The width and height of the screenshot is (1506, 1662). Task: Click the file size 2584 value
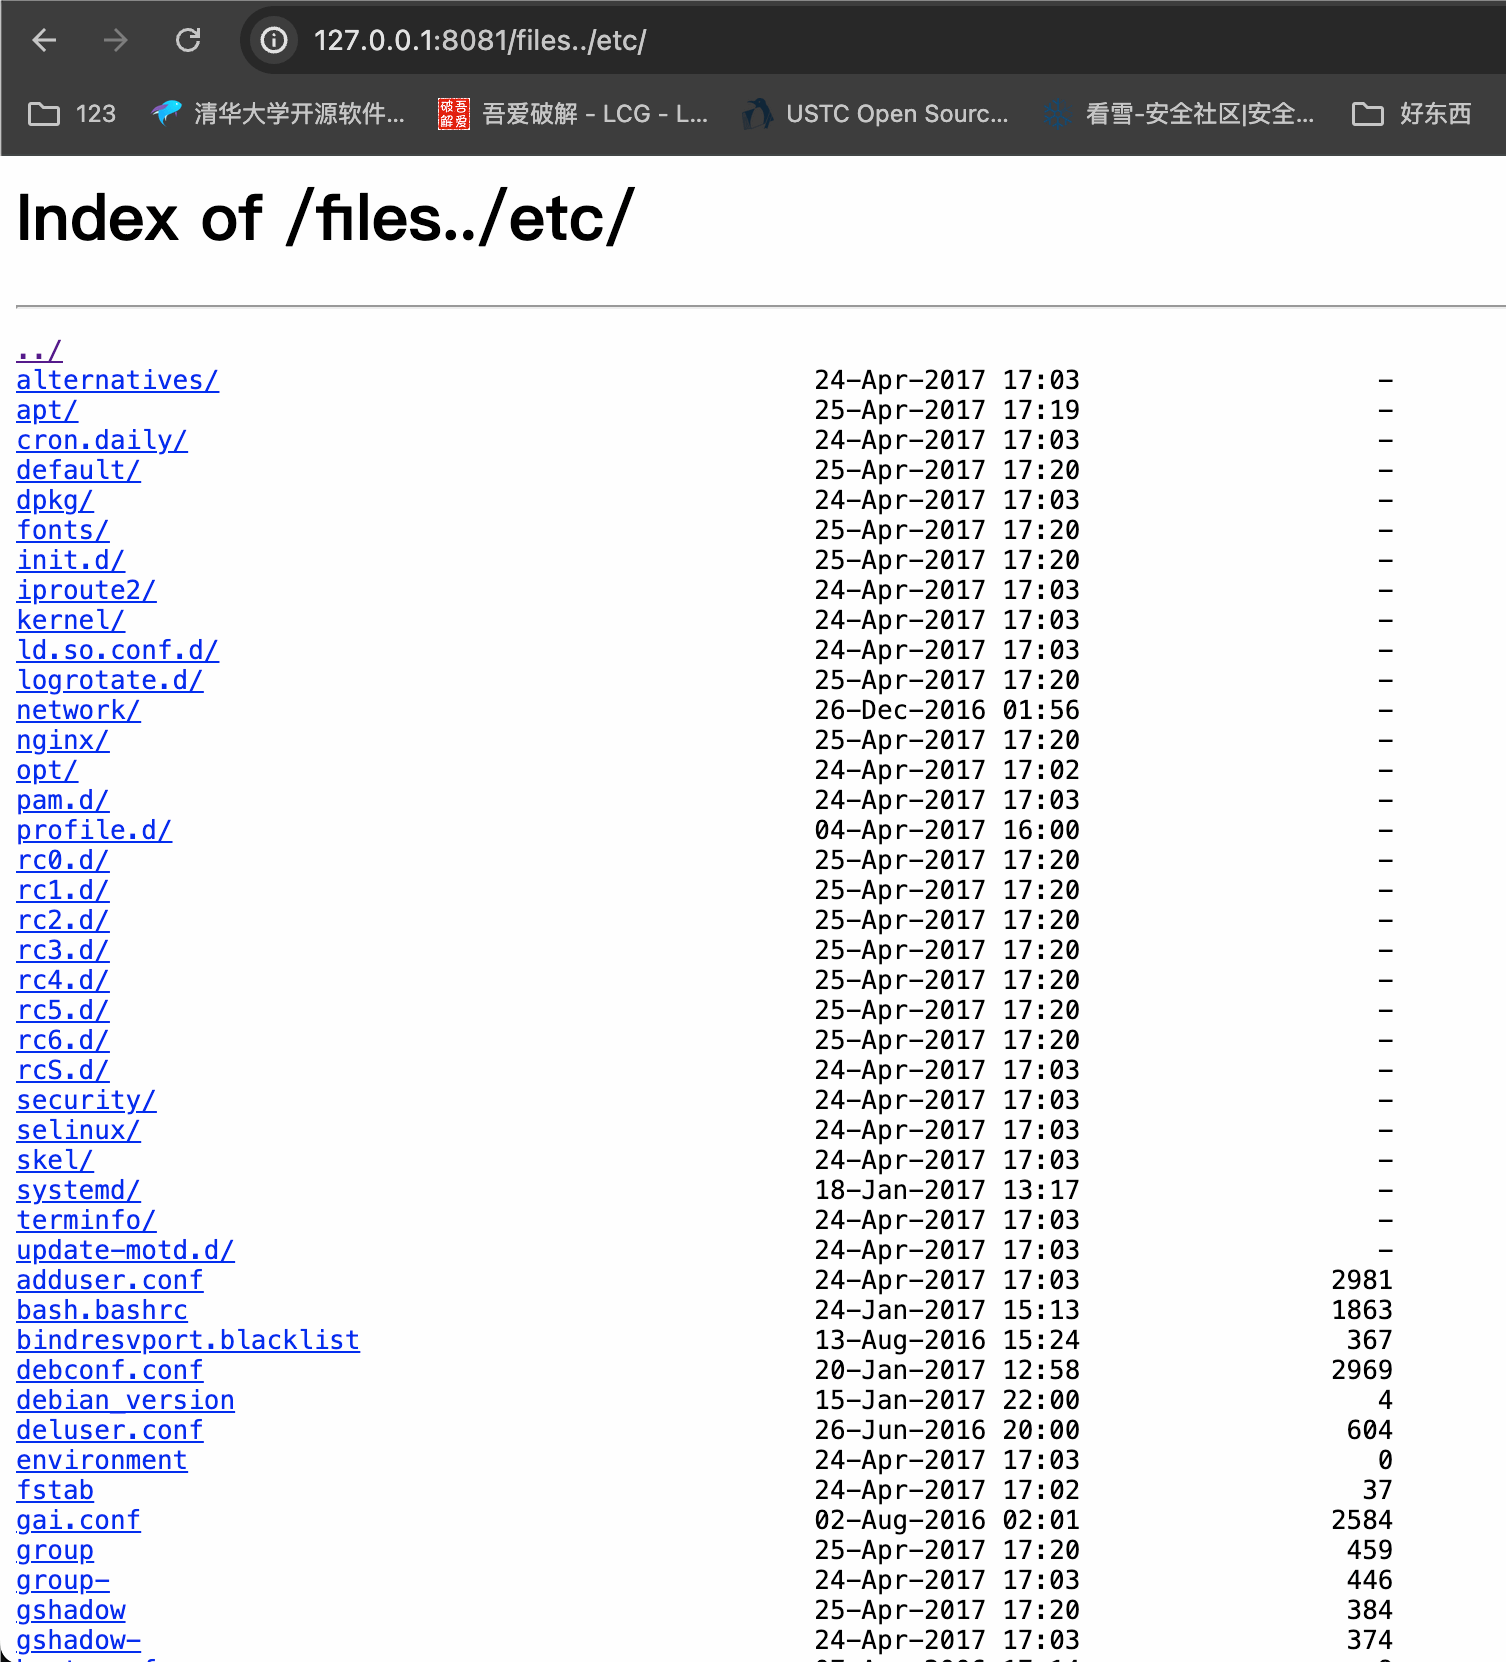pyautogui.click(x=1362, y=1520)
